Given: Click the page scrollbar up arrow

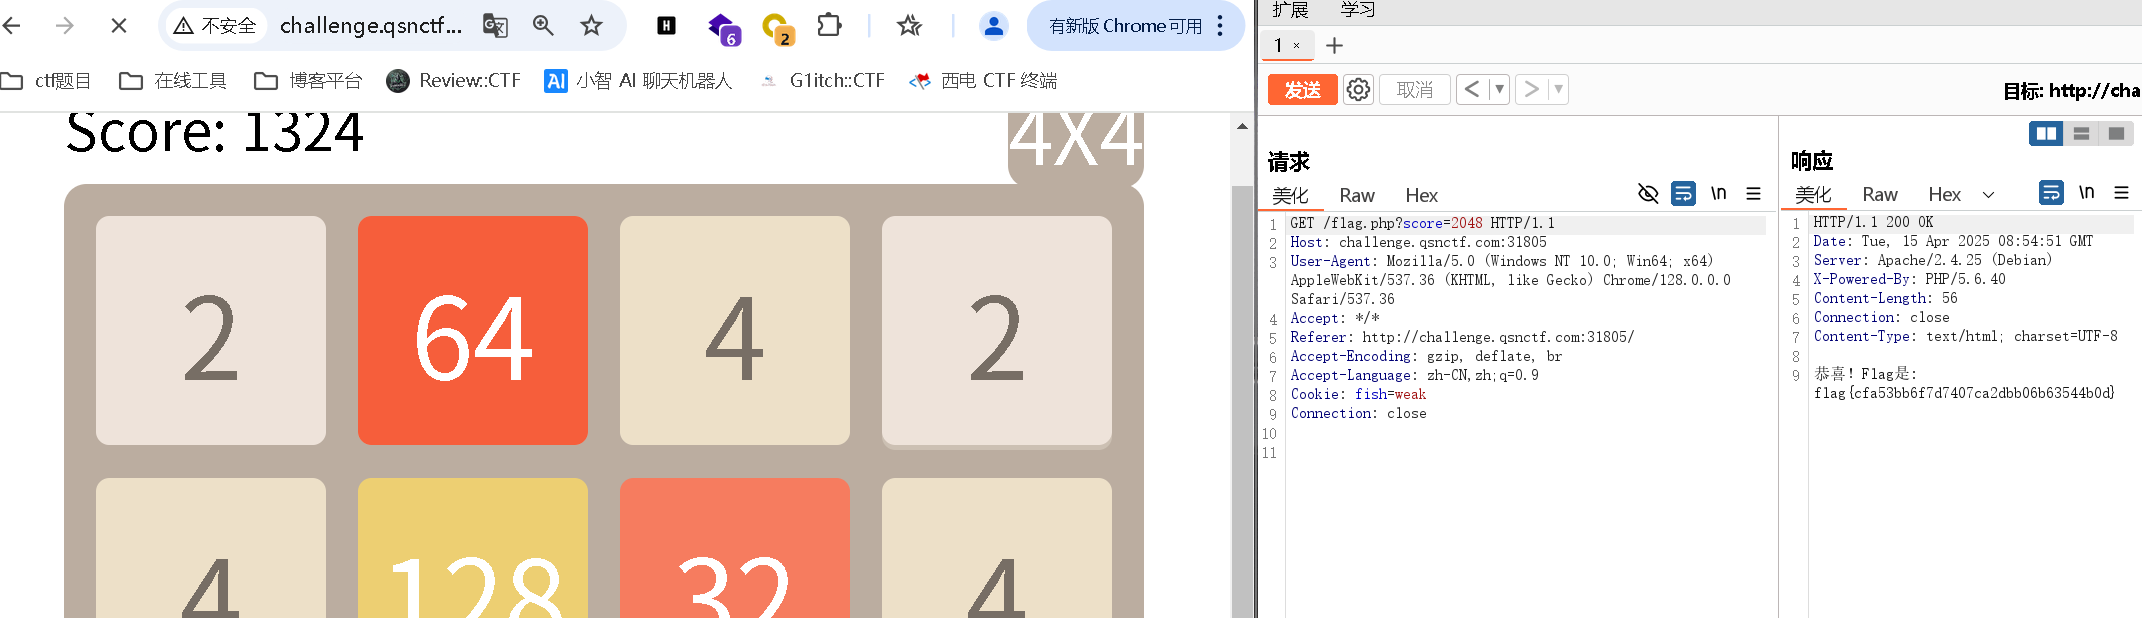Looking at the screenshot, I should click(1242, 126).
